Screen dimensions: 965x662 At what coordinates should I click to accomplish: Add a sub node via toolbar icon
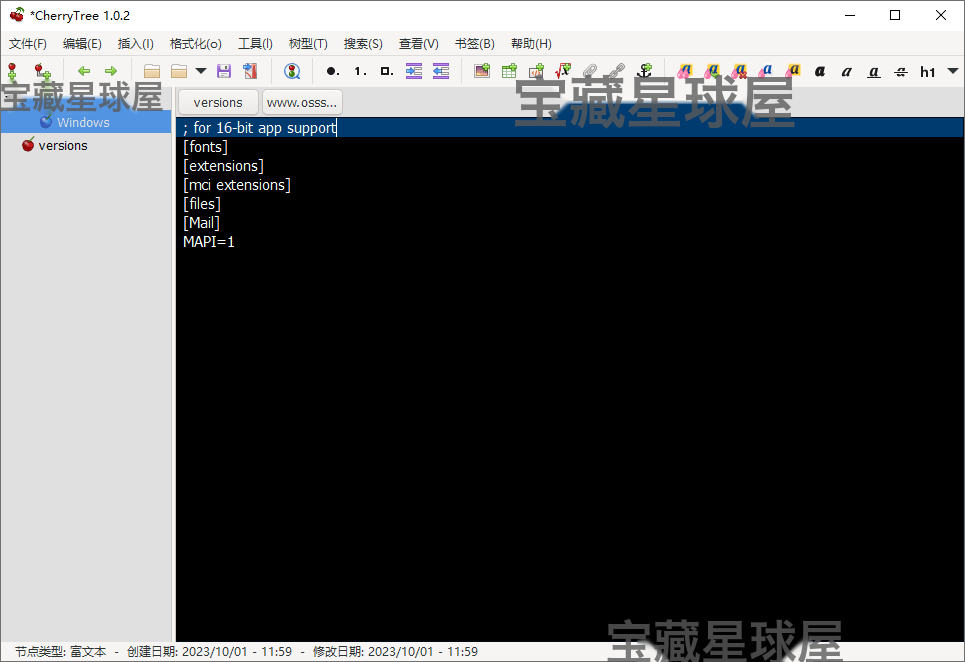42,71
